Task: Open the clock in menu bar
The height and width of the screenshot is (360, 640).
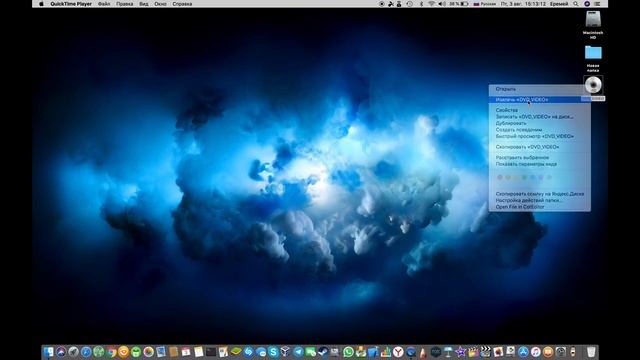Action: pyautogui.click(x=524, y=4)
